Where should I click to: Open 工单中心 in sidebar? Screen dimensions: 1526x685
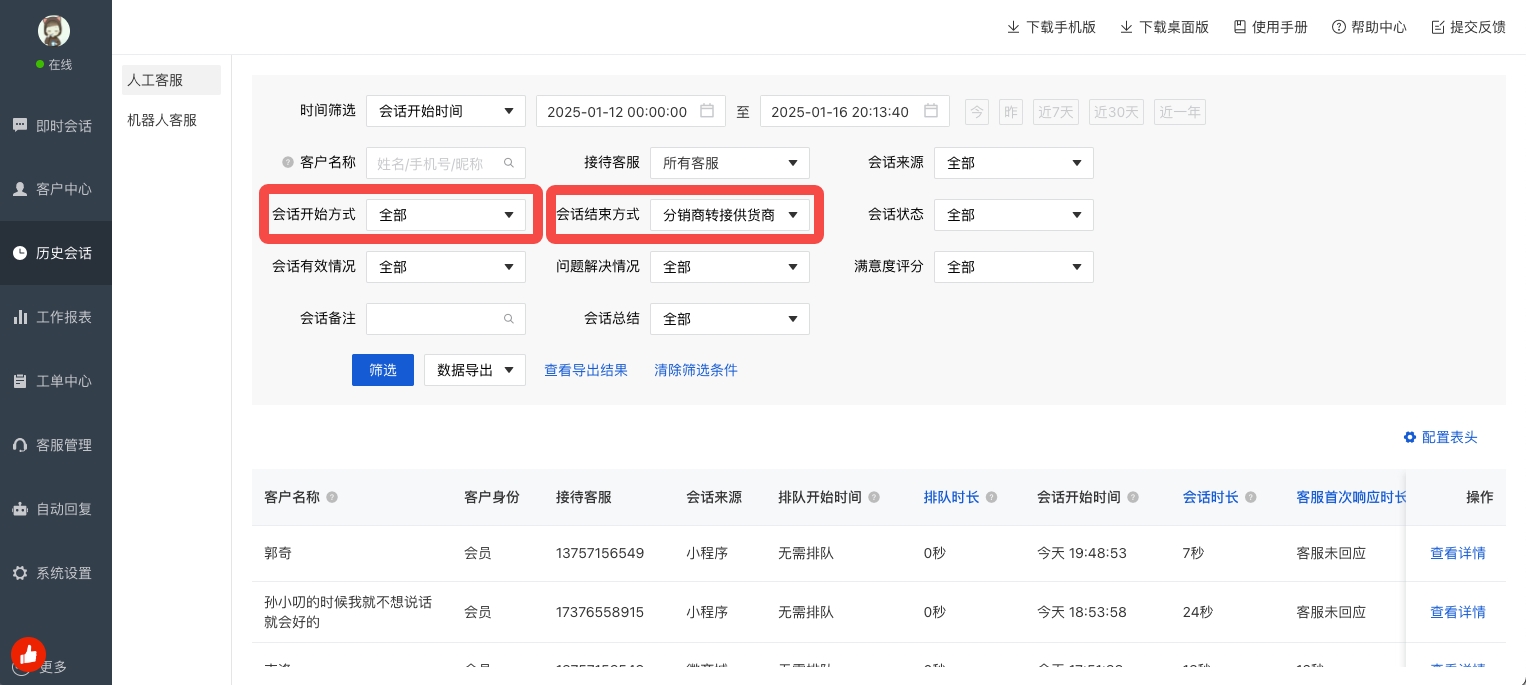tap(56, 381)
